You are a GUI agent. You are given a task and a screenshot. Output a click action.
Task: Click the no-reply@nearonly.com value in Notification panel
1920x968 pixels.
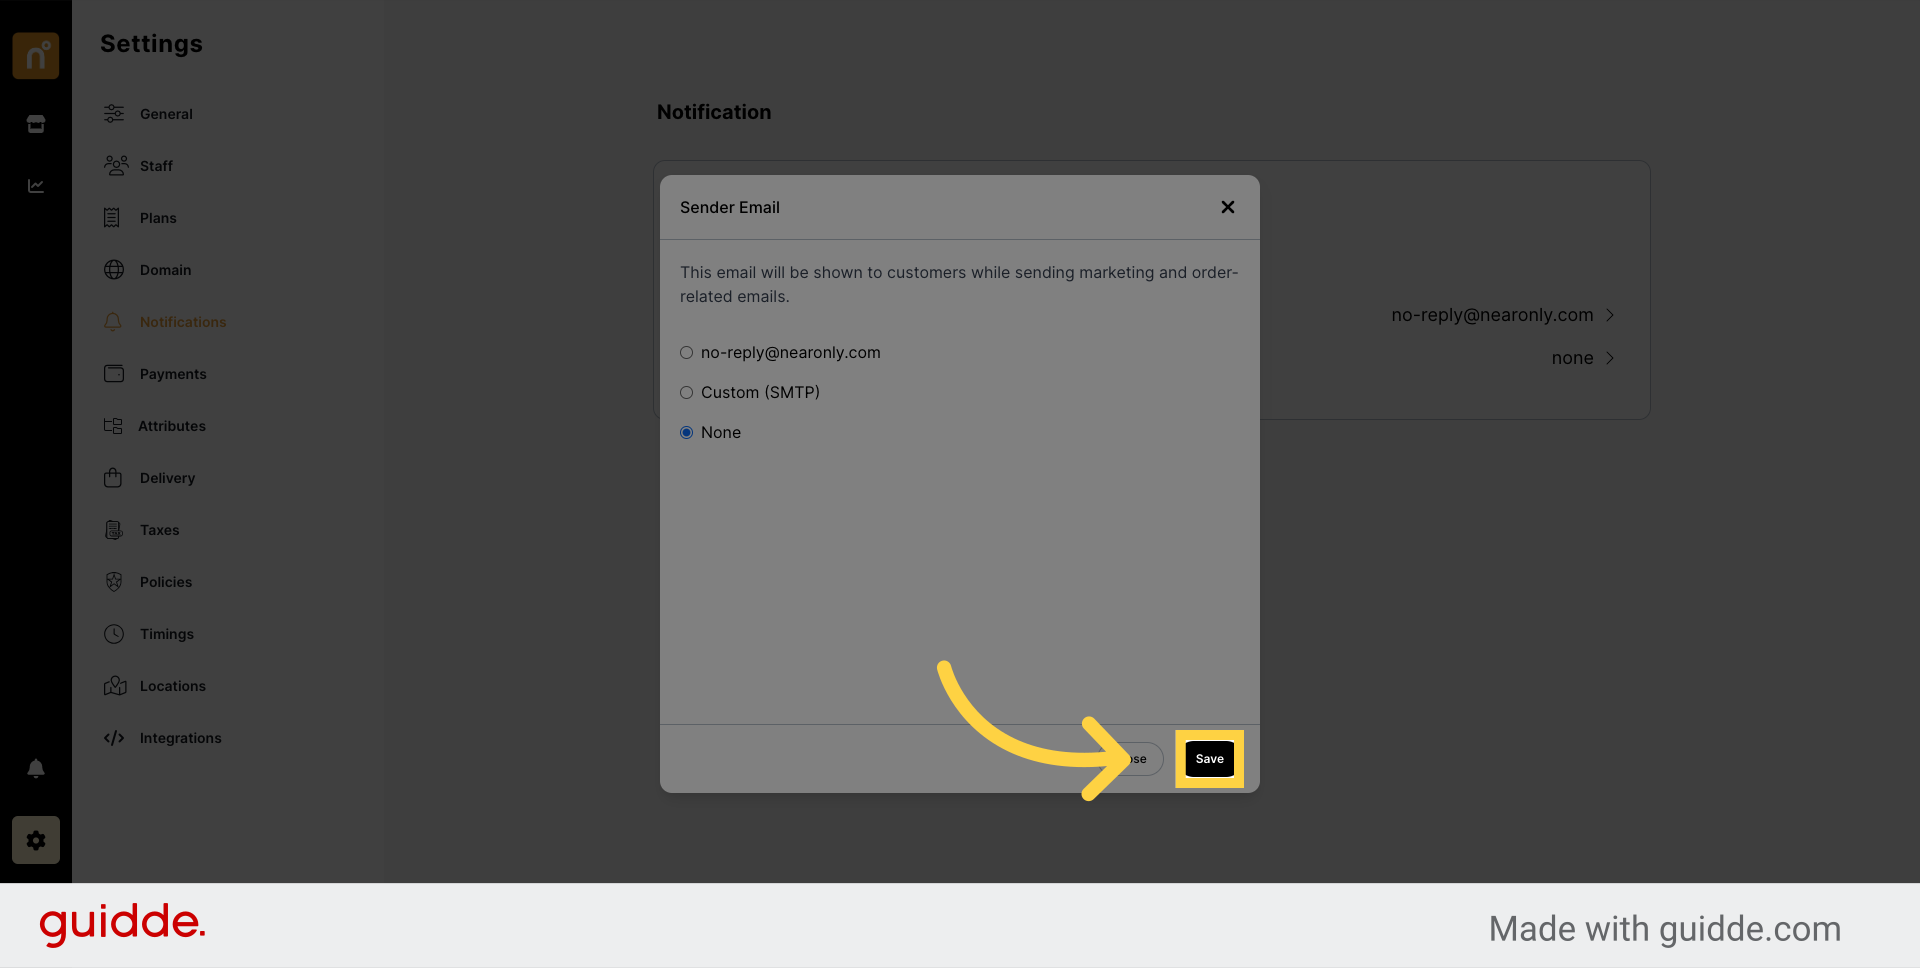[x=1492, y=315]
